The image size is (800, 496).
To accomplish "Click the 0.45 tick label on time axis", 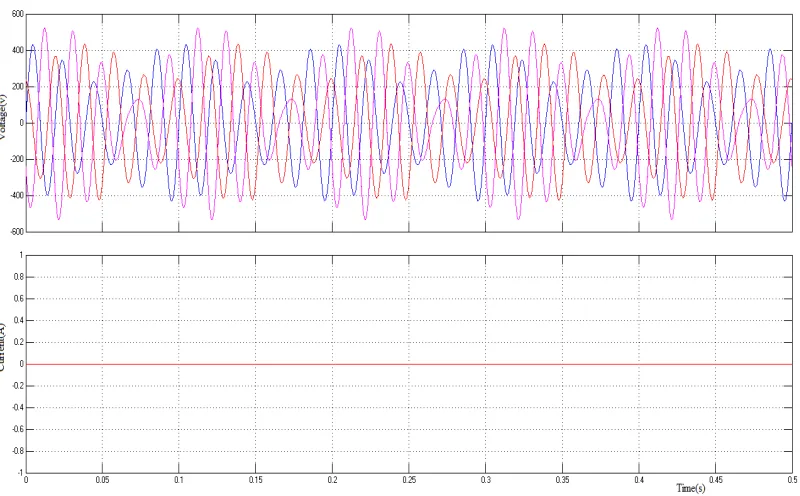I will point(716,480).
